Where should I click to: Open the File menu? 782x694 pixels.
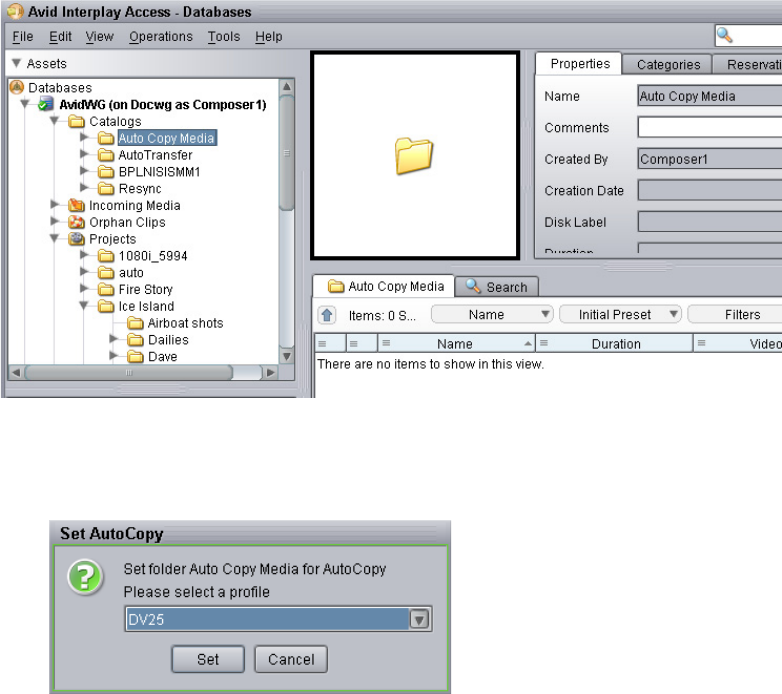click(x=22, y=36)
